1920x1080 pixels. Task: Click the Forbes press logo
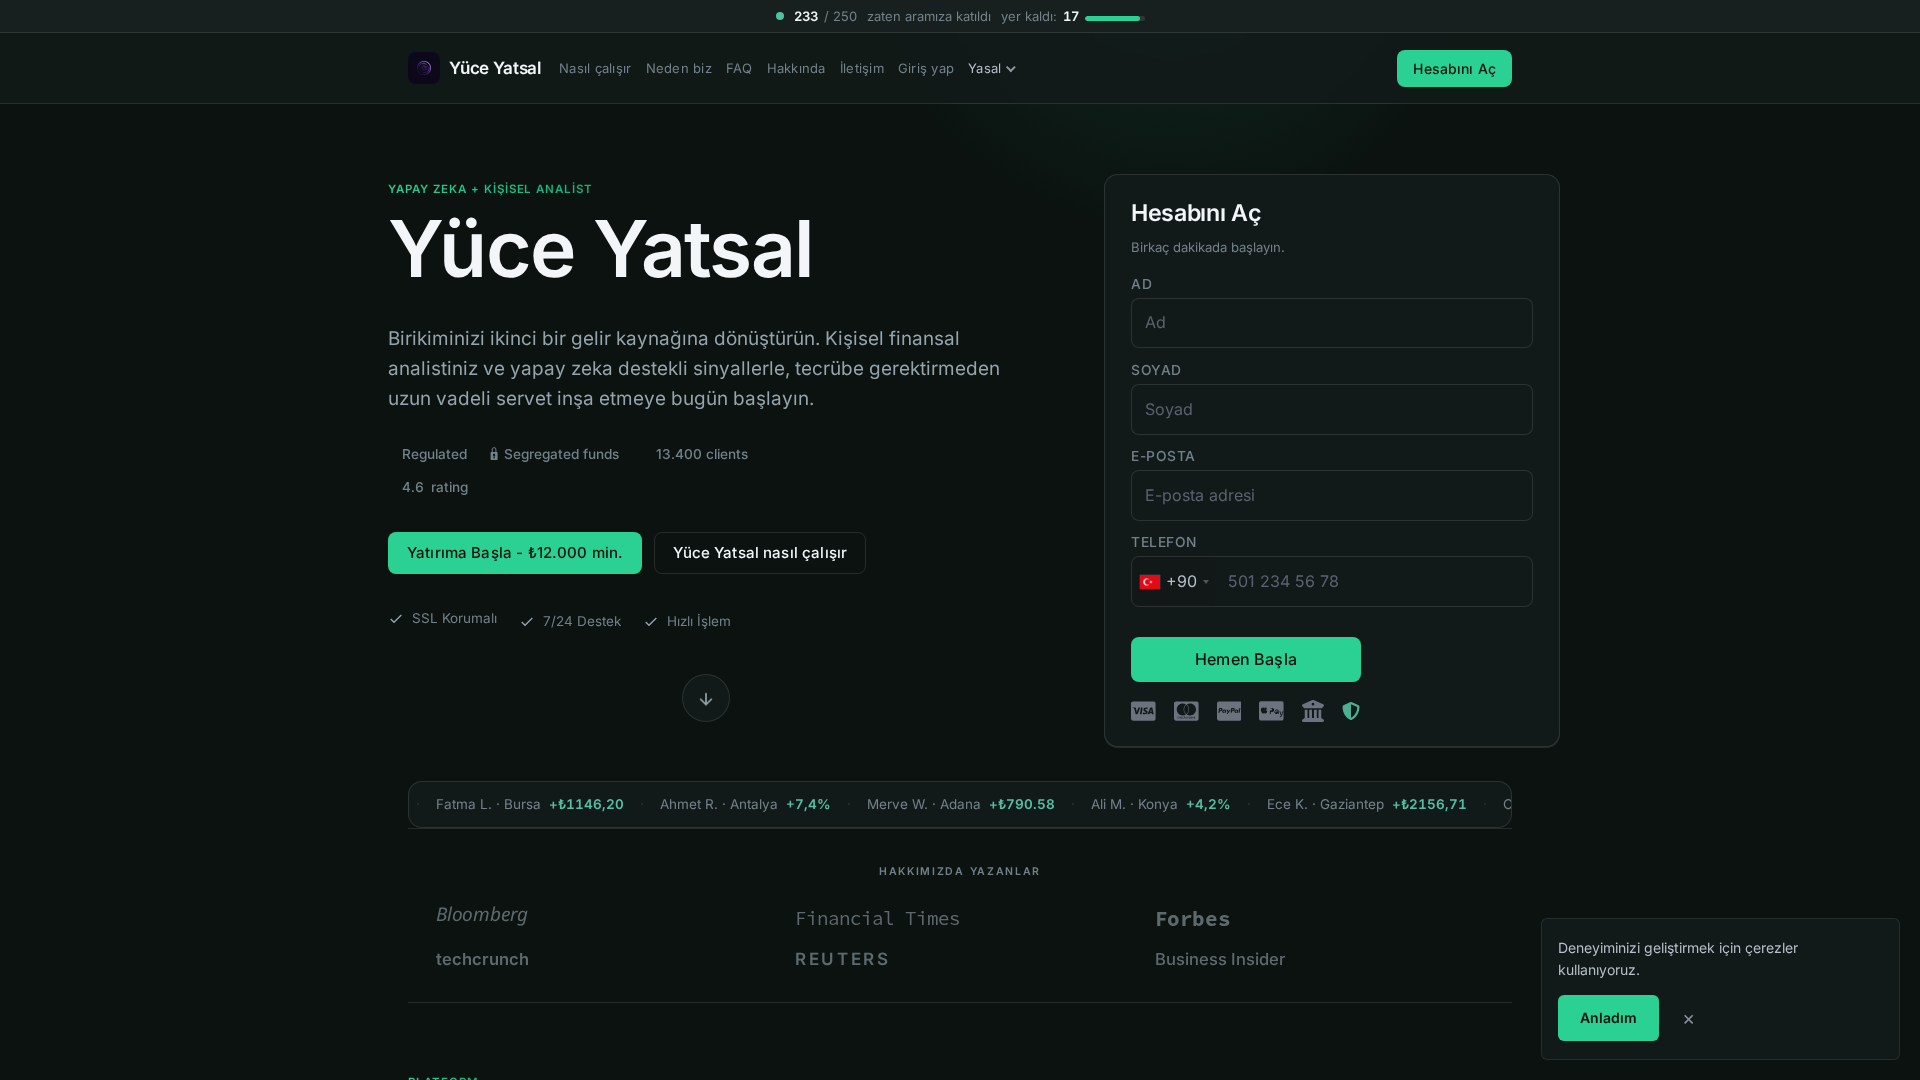click(1193, 918)
